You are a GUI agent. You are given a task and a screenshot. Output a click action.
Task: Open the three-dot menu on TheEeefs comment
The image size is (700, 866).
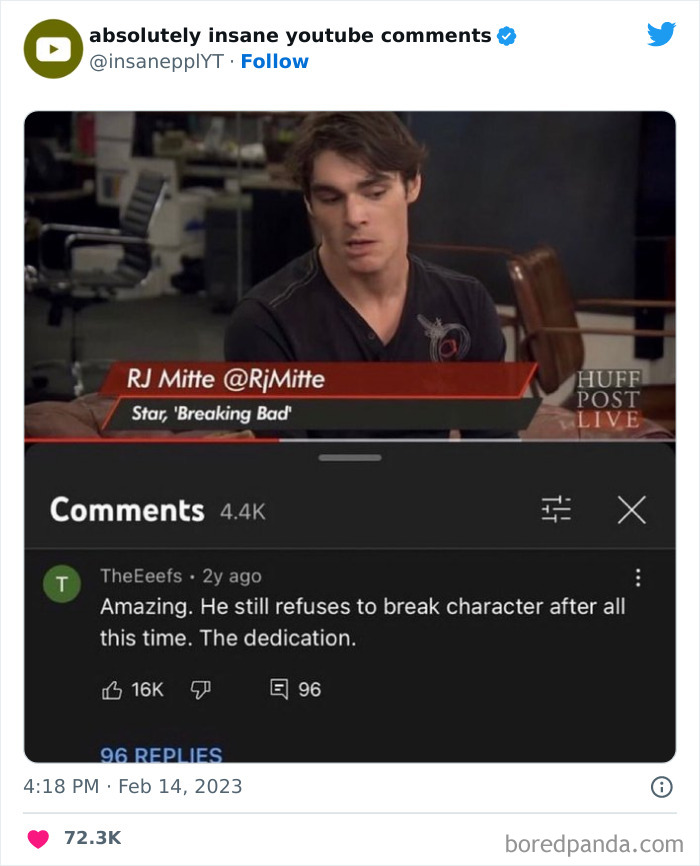point(638,578)
